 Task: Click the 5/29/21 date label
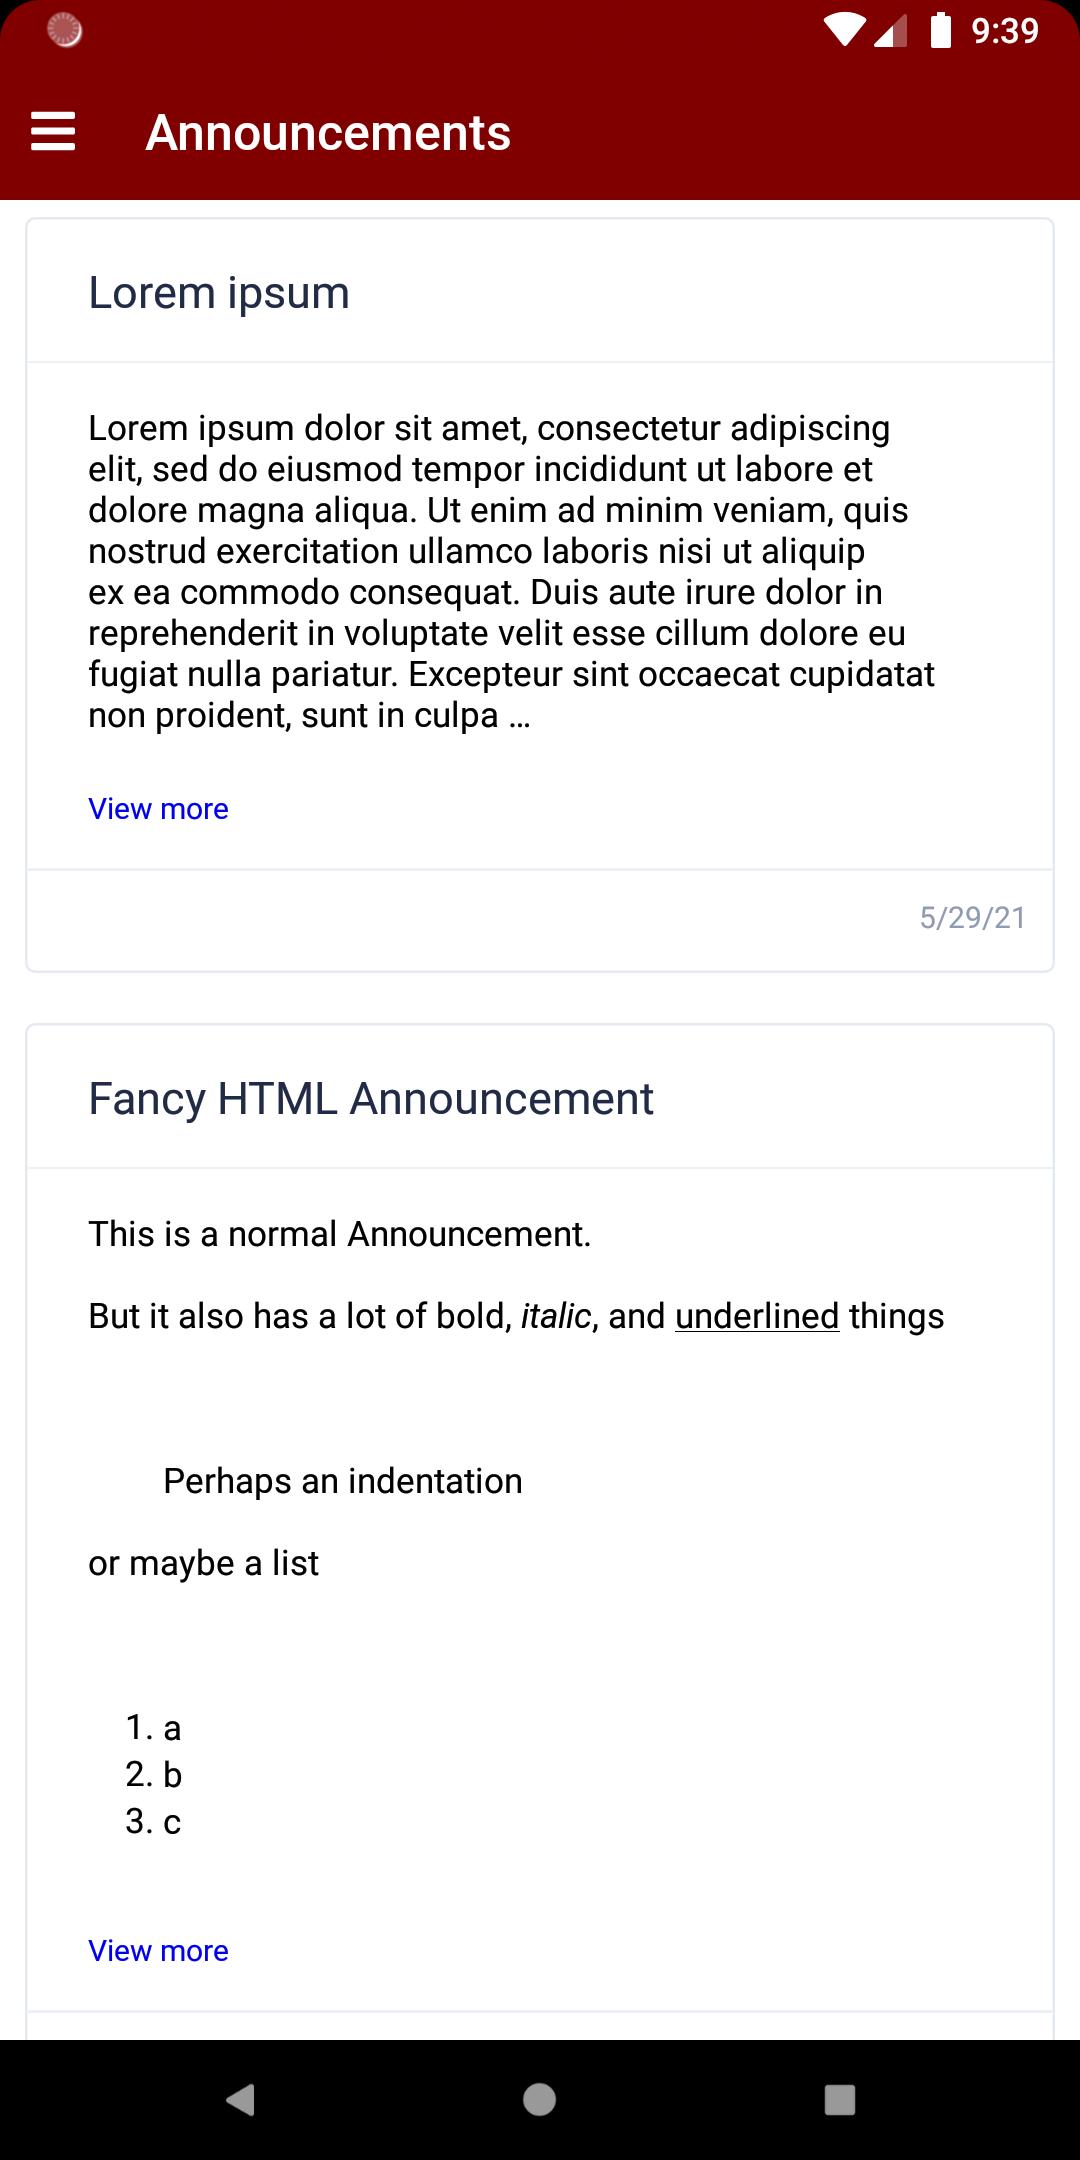(973, 918)
